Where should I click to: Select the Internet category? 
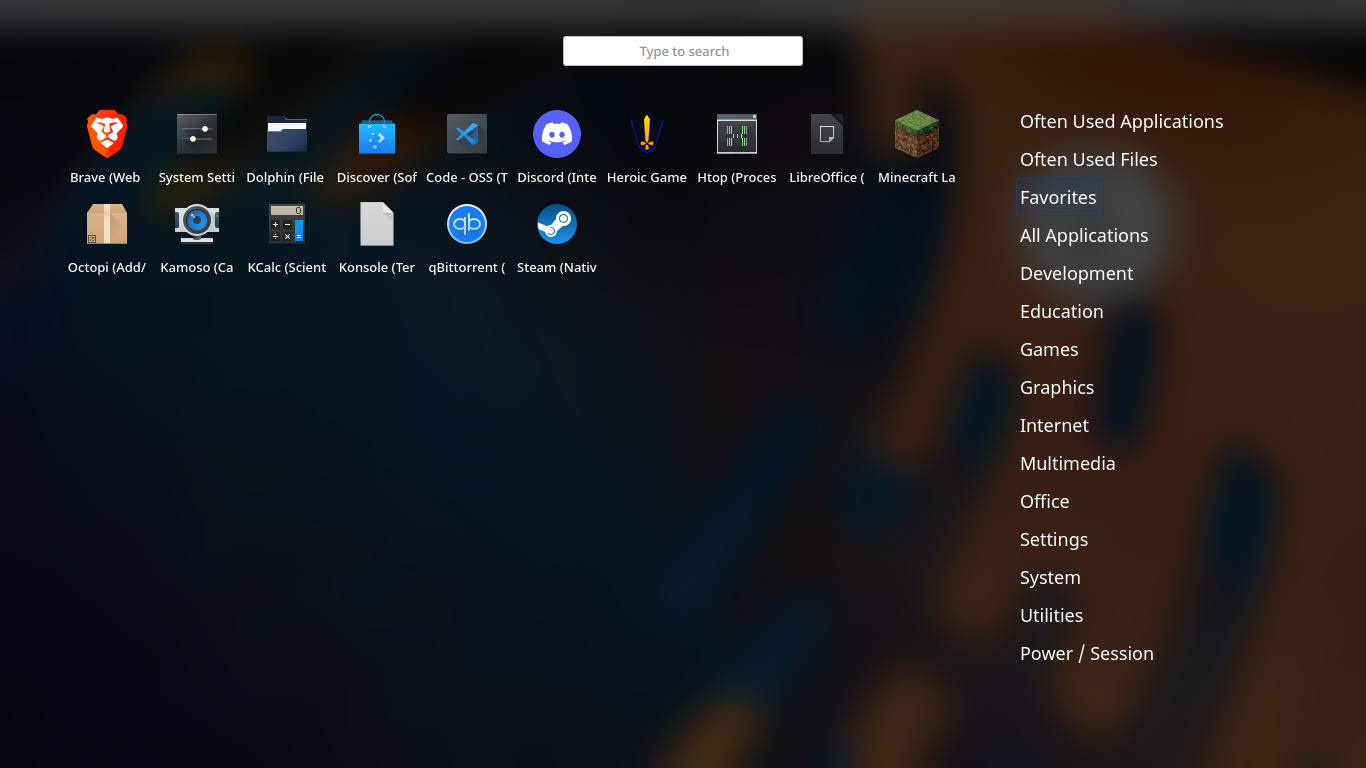pyautogui.click(x=1054, y=426)
